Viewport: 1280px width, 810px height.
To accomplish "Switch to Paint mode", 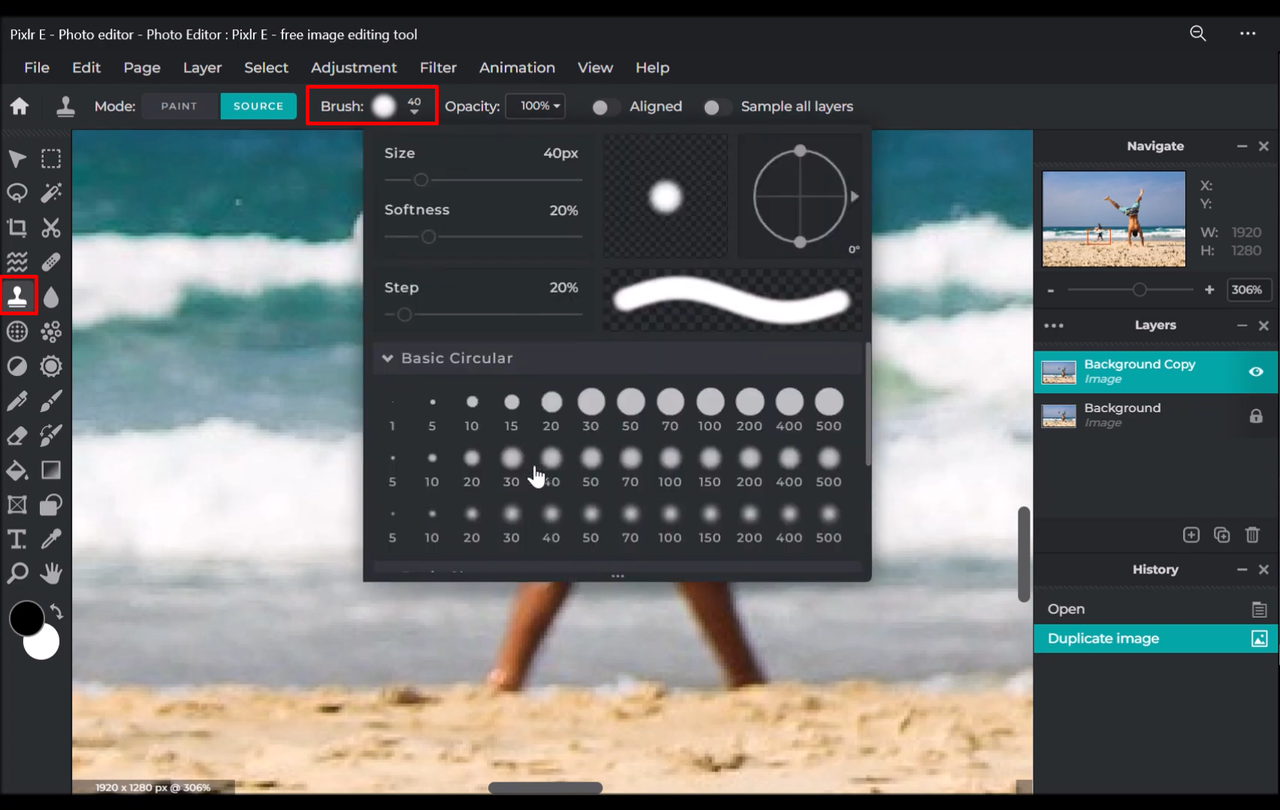I will pyautogui.click(x=180, y=105).
